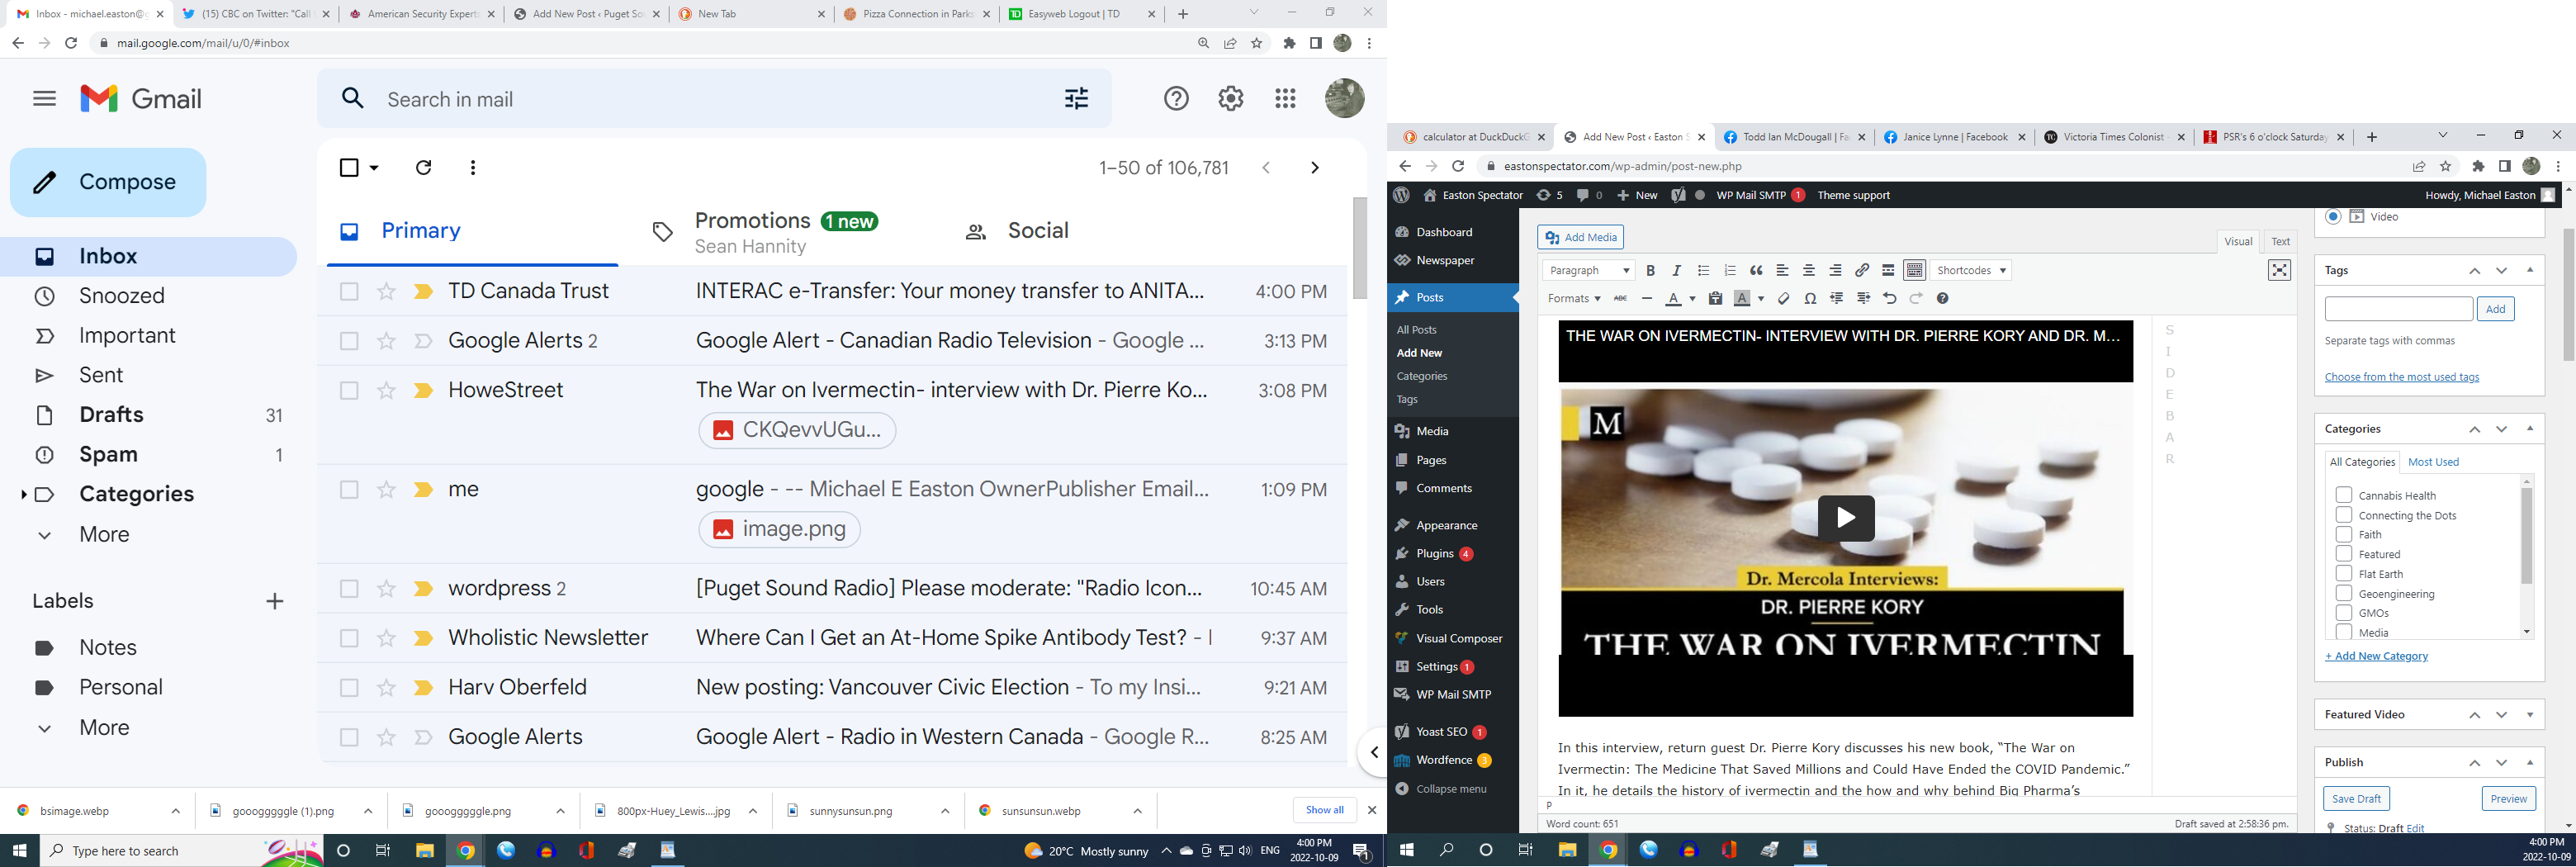This screenshot has width=2576, height=867.
Task: Star the HoweStreet email
Action: tap(386, 391)
